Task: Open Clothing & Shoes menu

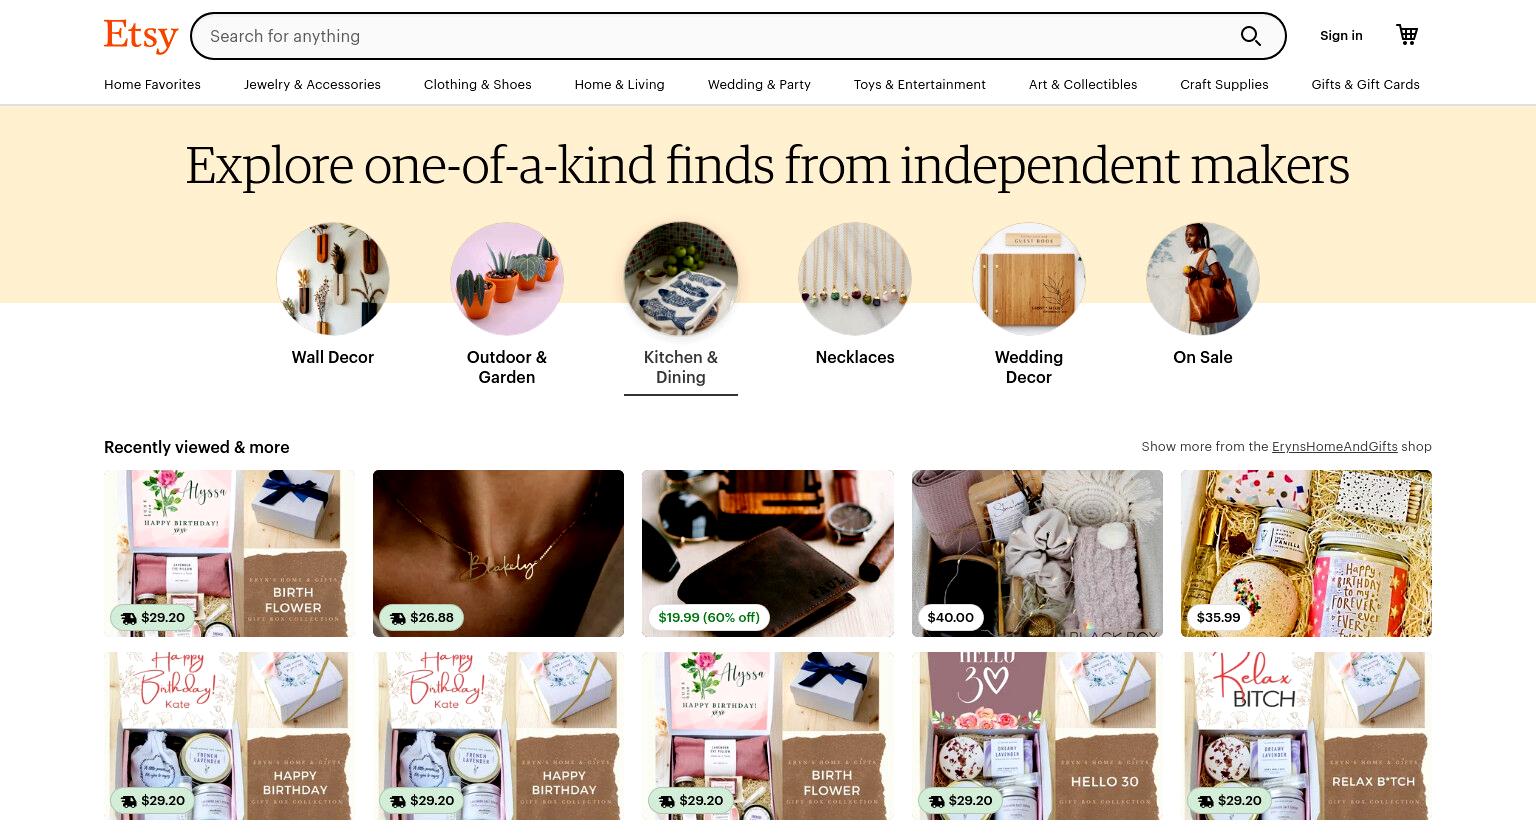Action: [478, 85]
